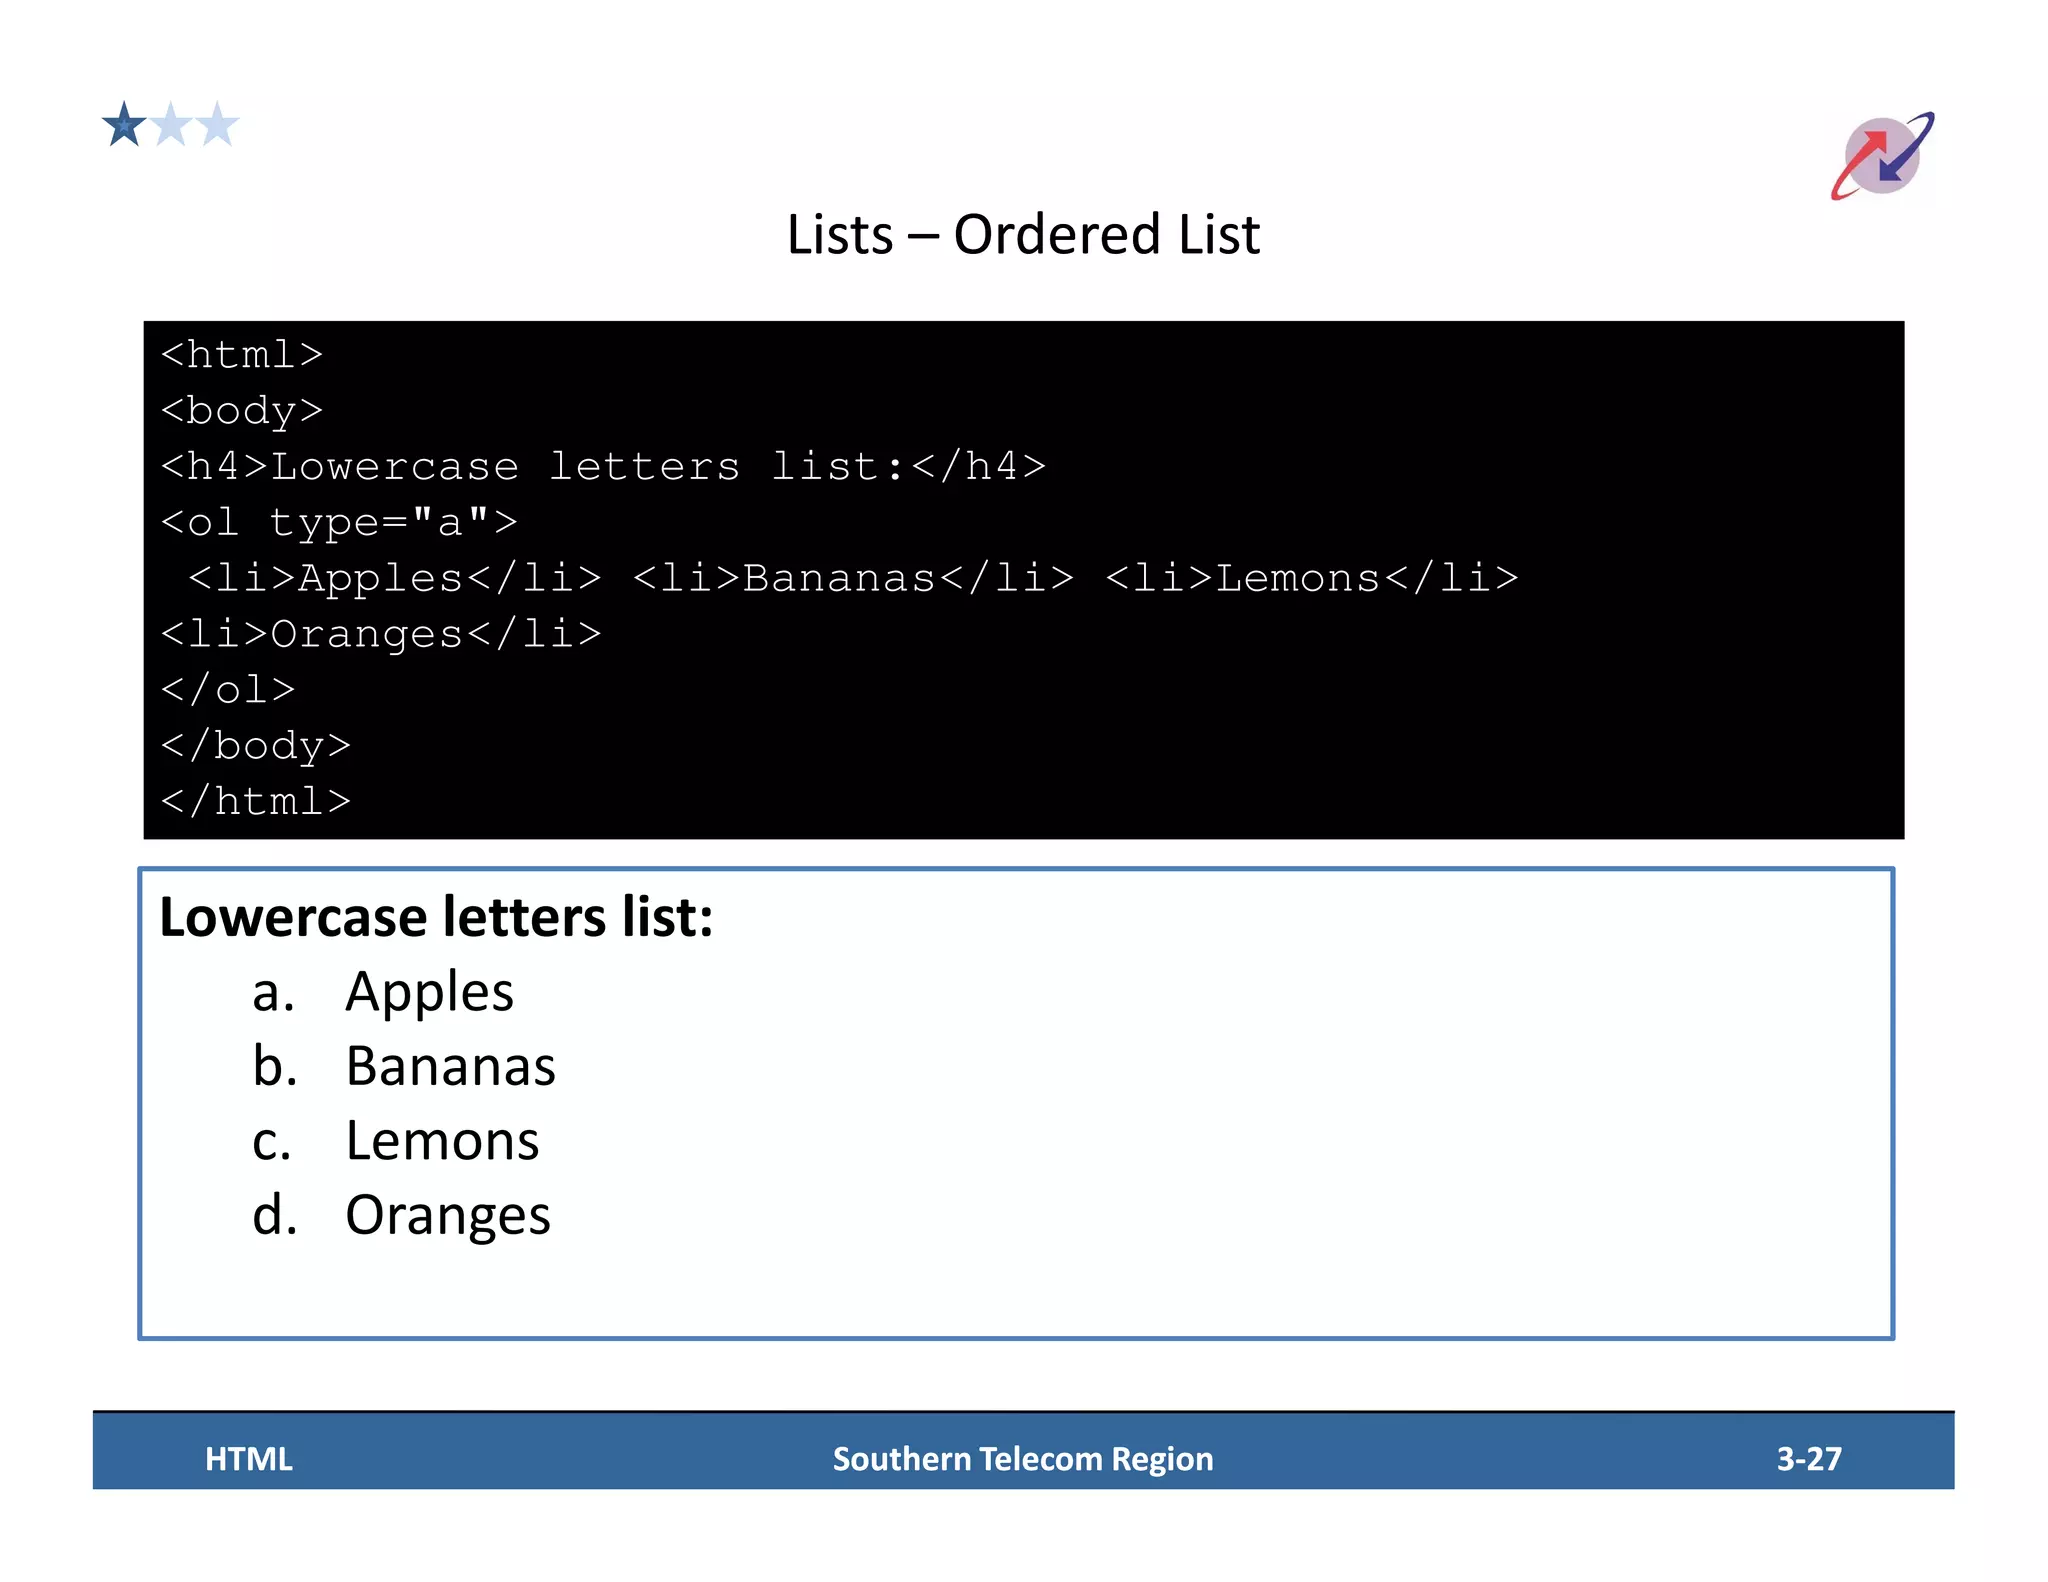Click the Apples li code snippet
Viewport: 2048px width, 1582px height.
point(395,578)
